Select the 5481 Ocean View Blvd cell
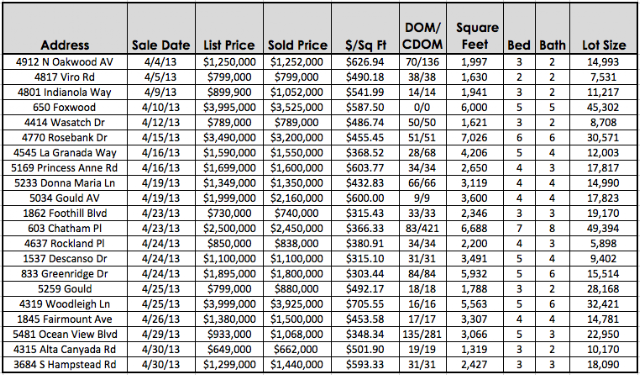Screen dimensions: 640x375 (65, 334)
